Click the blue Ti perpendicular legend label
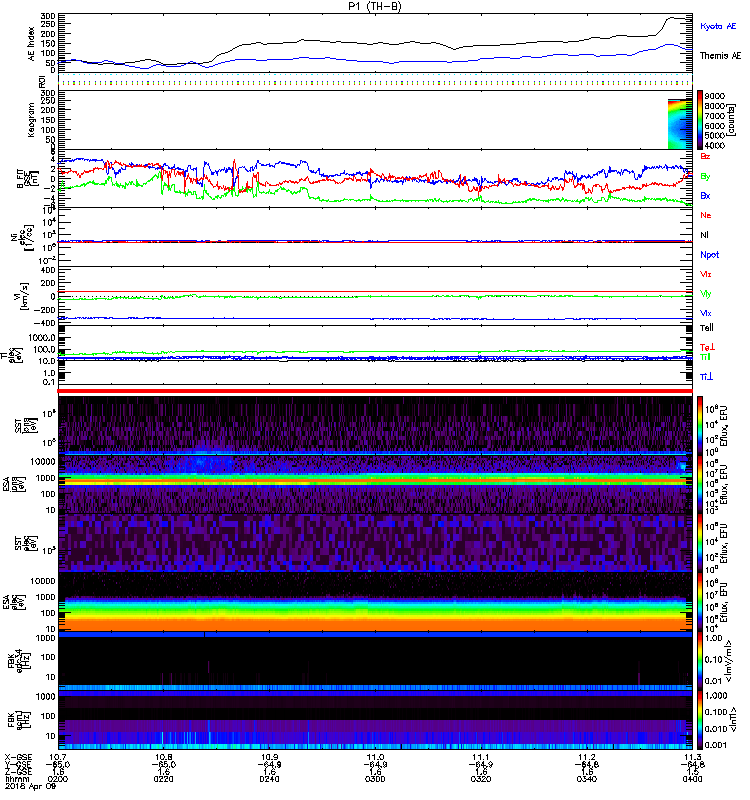The width and height of the screenshot is (750, 800). click(706, 377)
